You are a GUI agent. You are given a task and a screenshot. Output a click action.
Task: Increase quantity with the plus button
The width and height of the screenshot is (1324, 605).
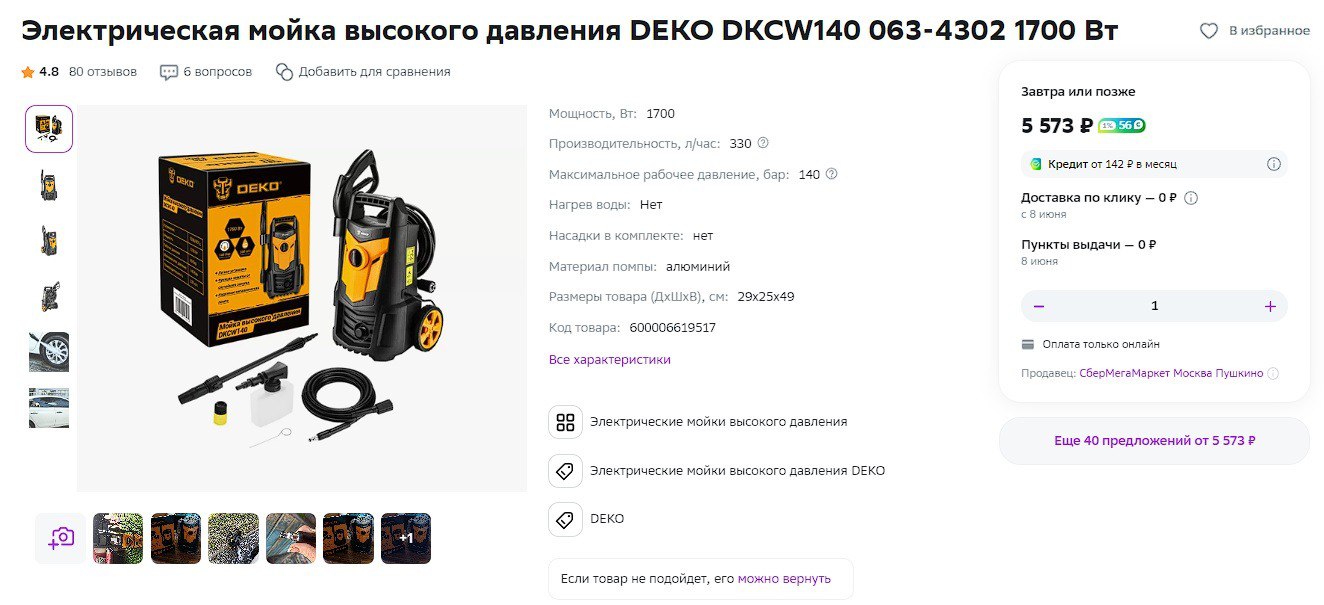pos(1270,306)
